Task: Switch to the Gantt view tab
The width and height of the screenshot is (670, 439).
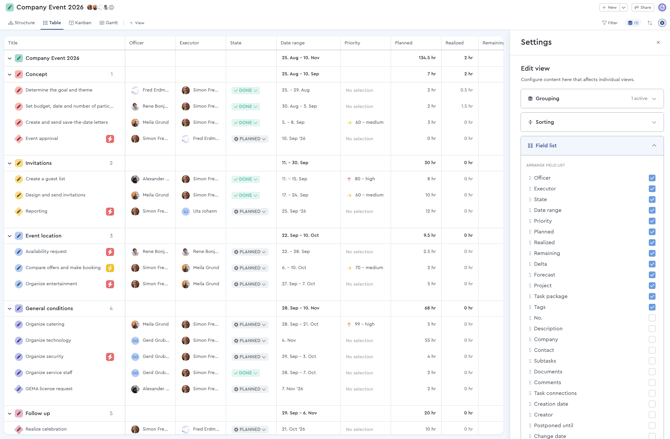Action: pyautogui.click(x=109, y=23)
